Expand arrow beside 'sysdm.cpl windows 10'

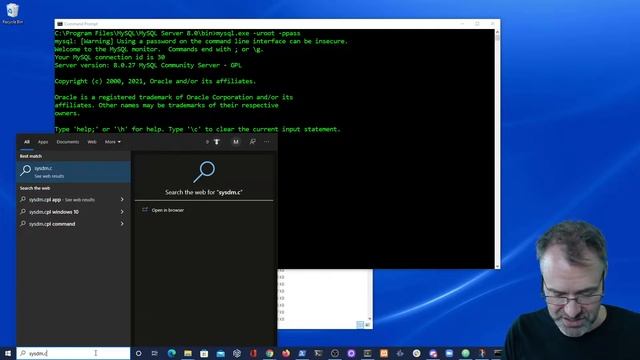122,212
